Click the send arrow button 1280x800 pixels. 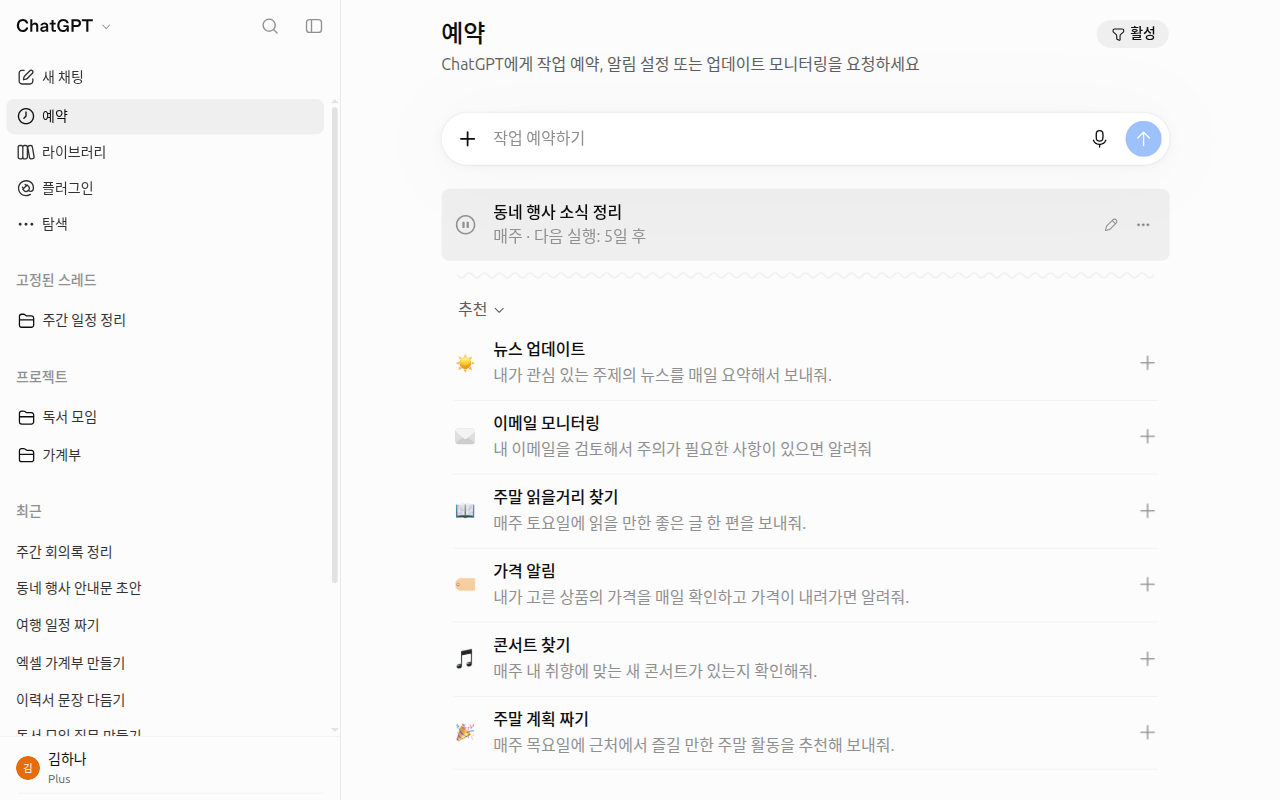coord(1143,139)
